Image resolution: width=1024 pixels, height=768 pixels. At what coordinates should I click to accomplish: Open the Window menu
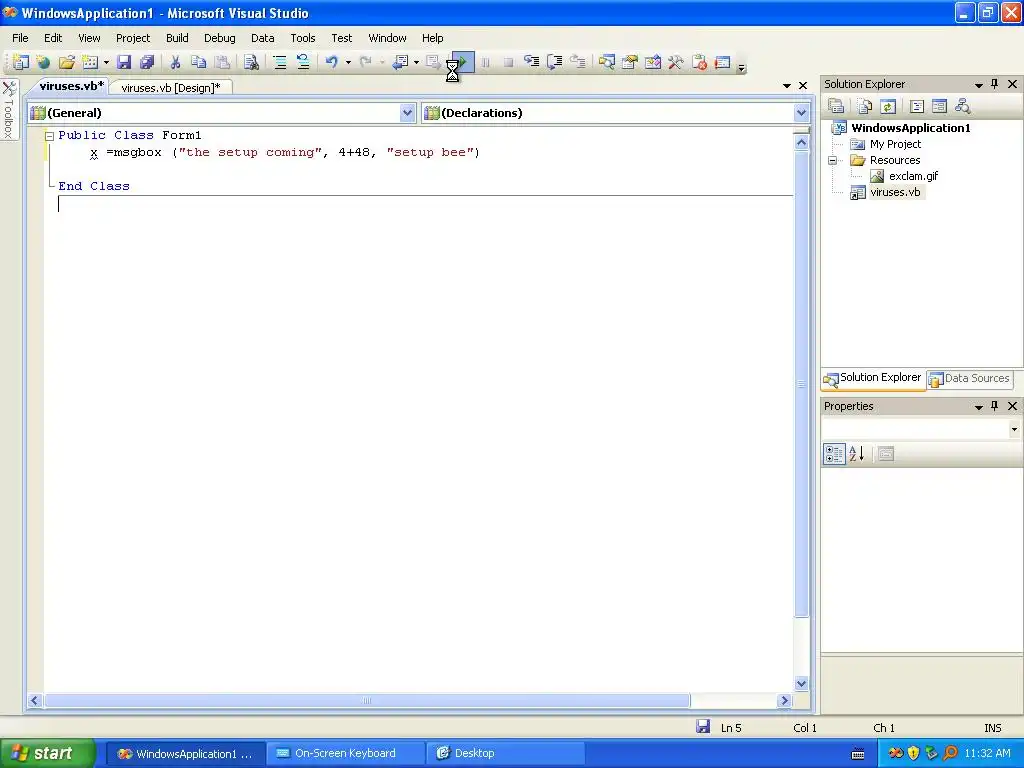387,38
